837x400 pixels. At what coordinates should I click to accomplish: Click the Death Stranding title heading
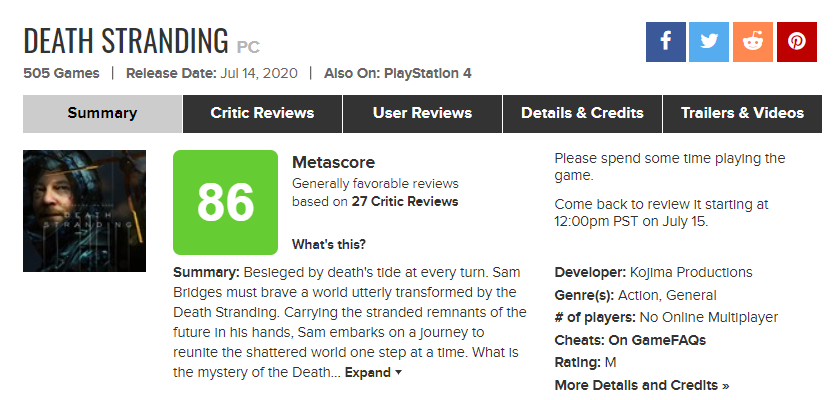126,41
